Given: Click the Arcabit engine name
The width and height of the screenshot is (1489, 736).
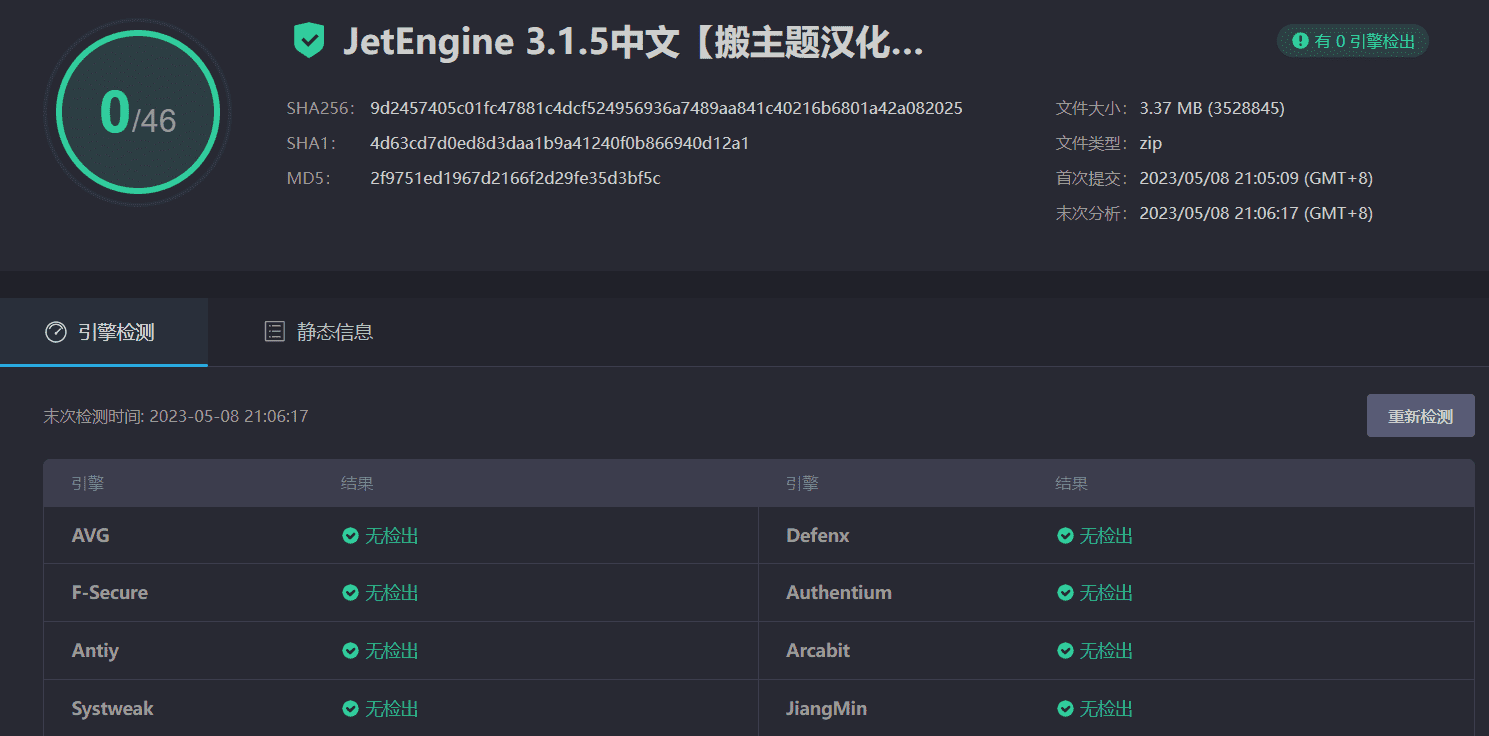Looking at the screenshot, I should click(x=818, y=651).
